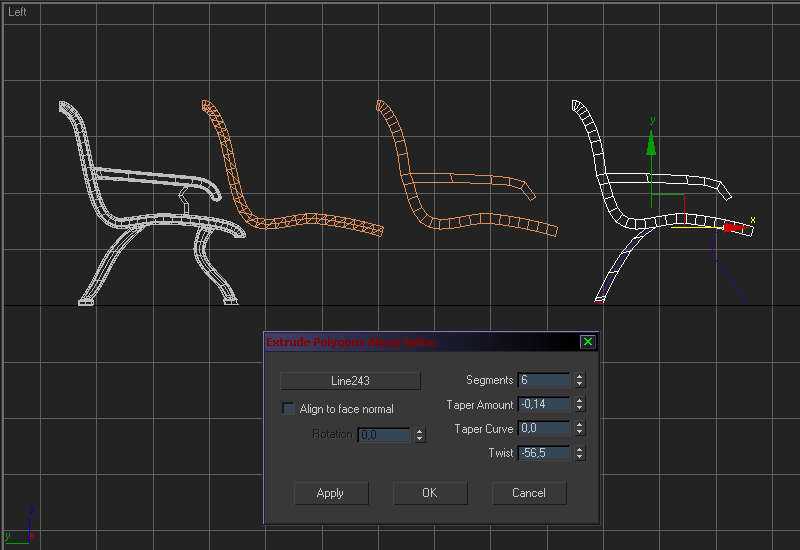
Task: Click the Line243 spline picker button
Action: tap(350, 381)
